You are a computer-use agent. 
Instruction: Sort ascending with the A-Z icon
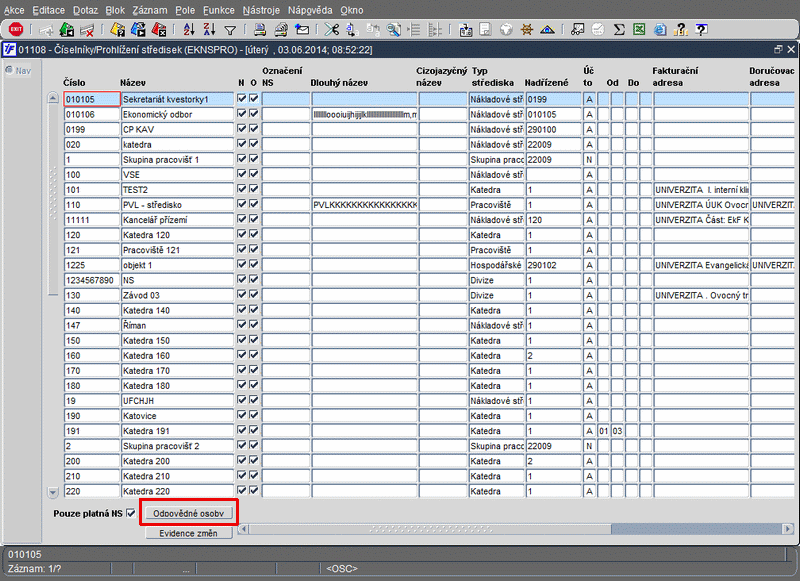pyautogui.click(x=189, y=30)
